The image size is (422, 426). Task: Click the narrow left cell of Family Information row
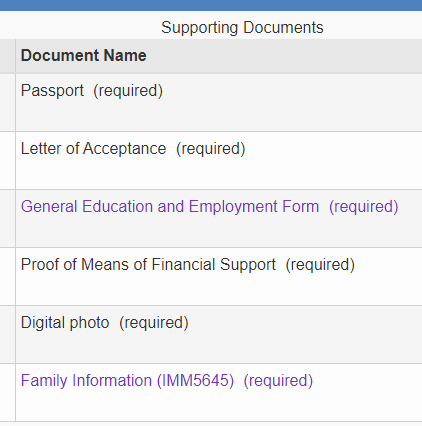(7, 393)
